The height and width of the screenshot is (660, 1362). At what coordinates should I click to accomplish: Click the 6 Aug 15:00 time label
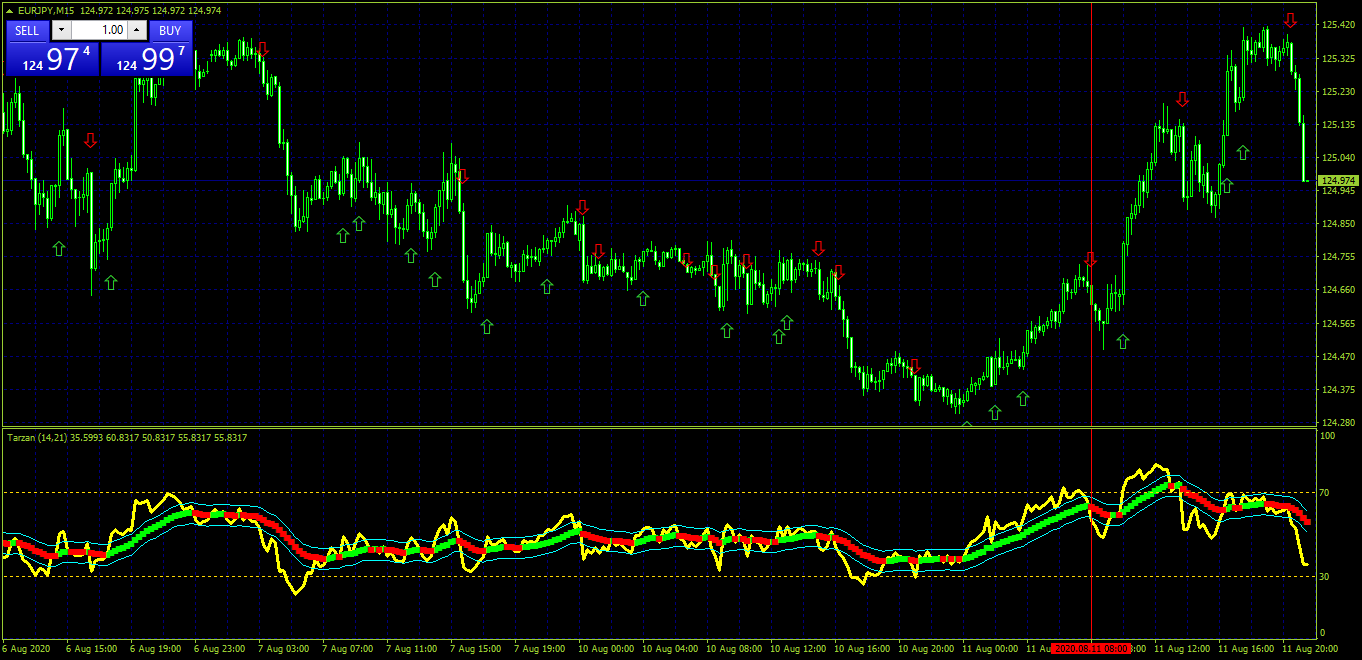pyautogui.click(x=91, y=649)
